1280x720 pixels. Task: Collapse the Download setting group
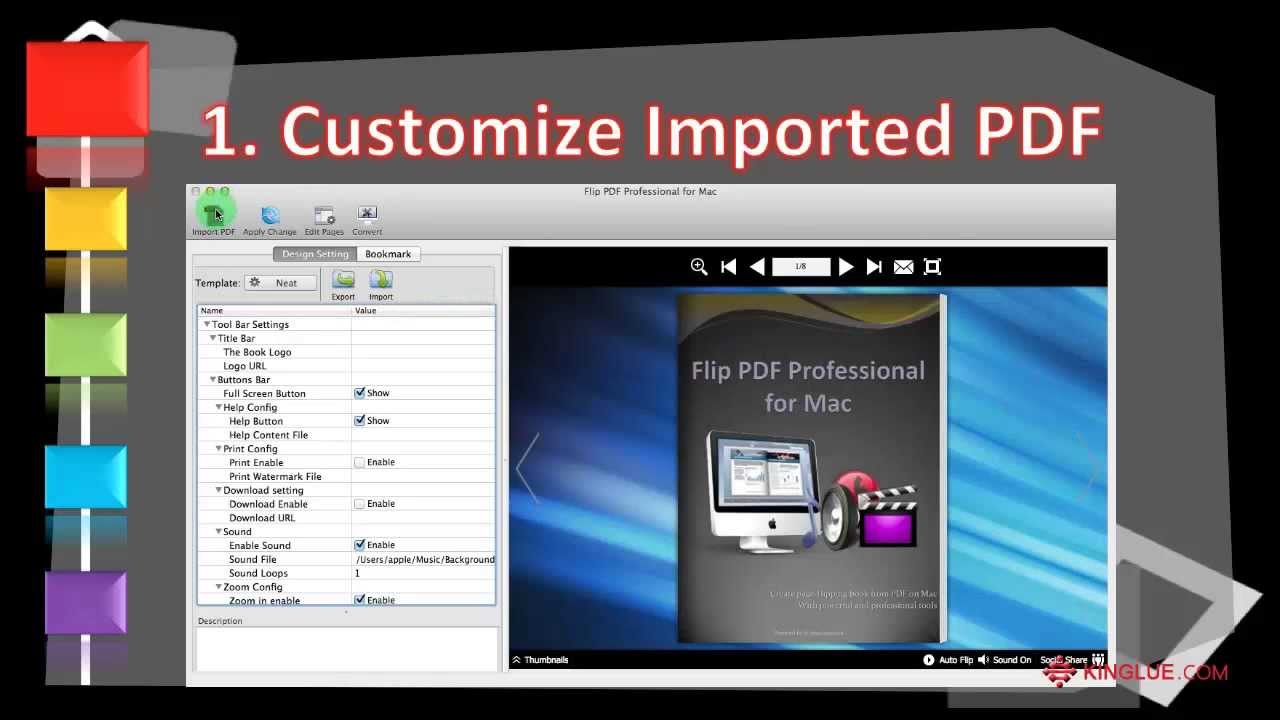pos(219,490)
